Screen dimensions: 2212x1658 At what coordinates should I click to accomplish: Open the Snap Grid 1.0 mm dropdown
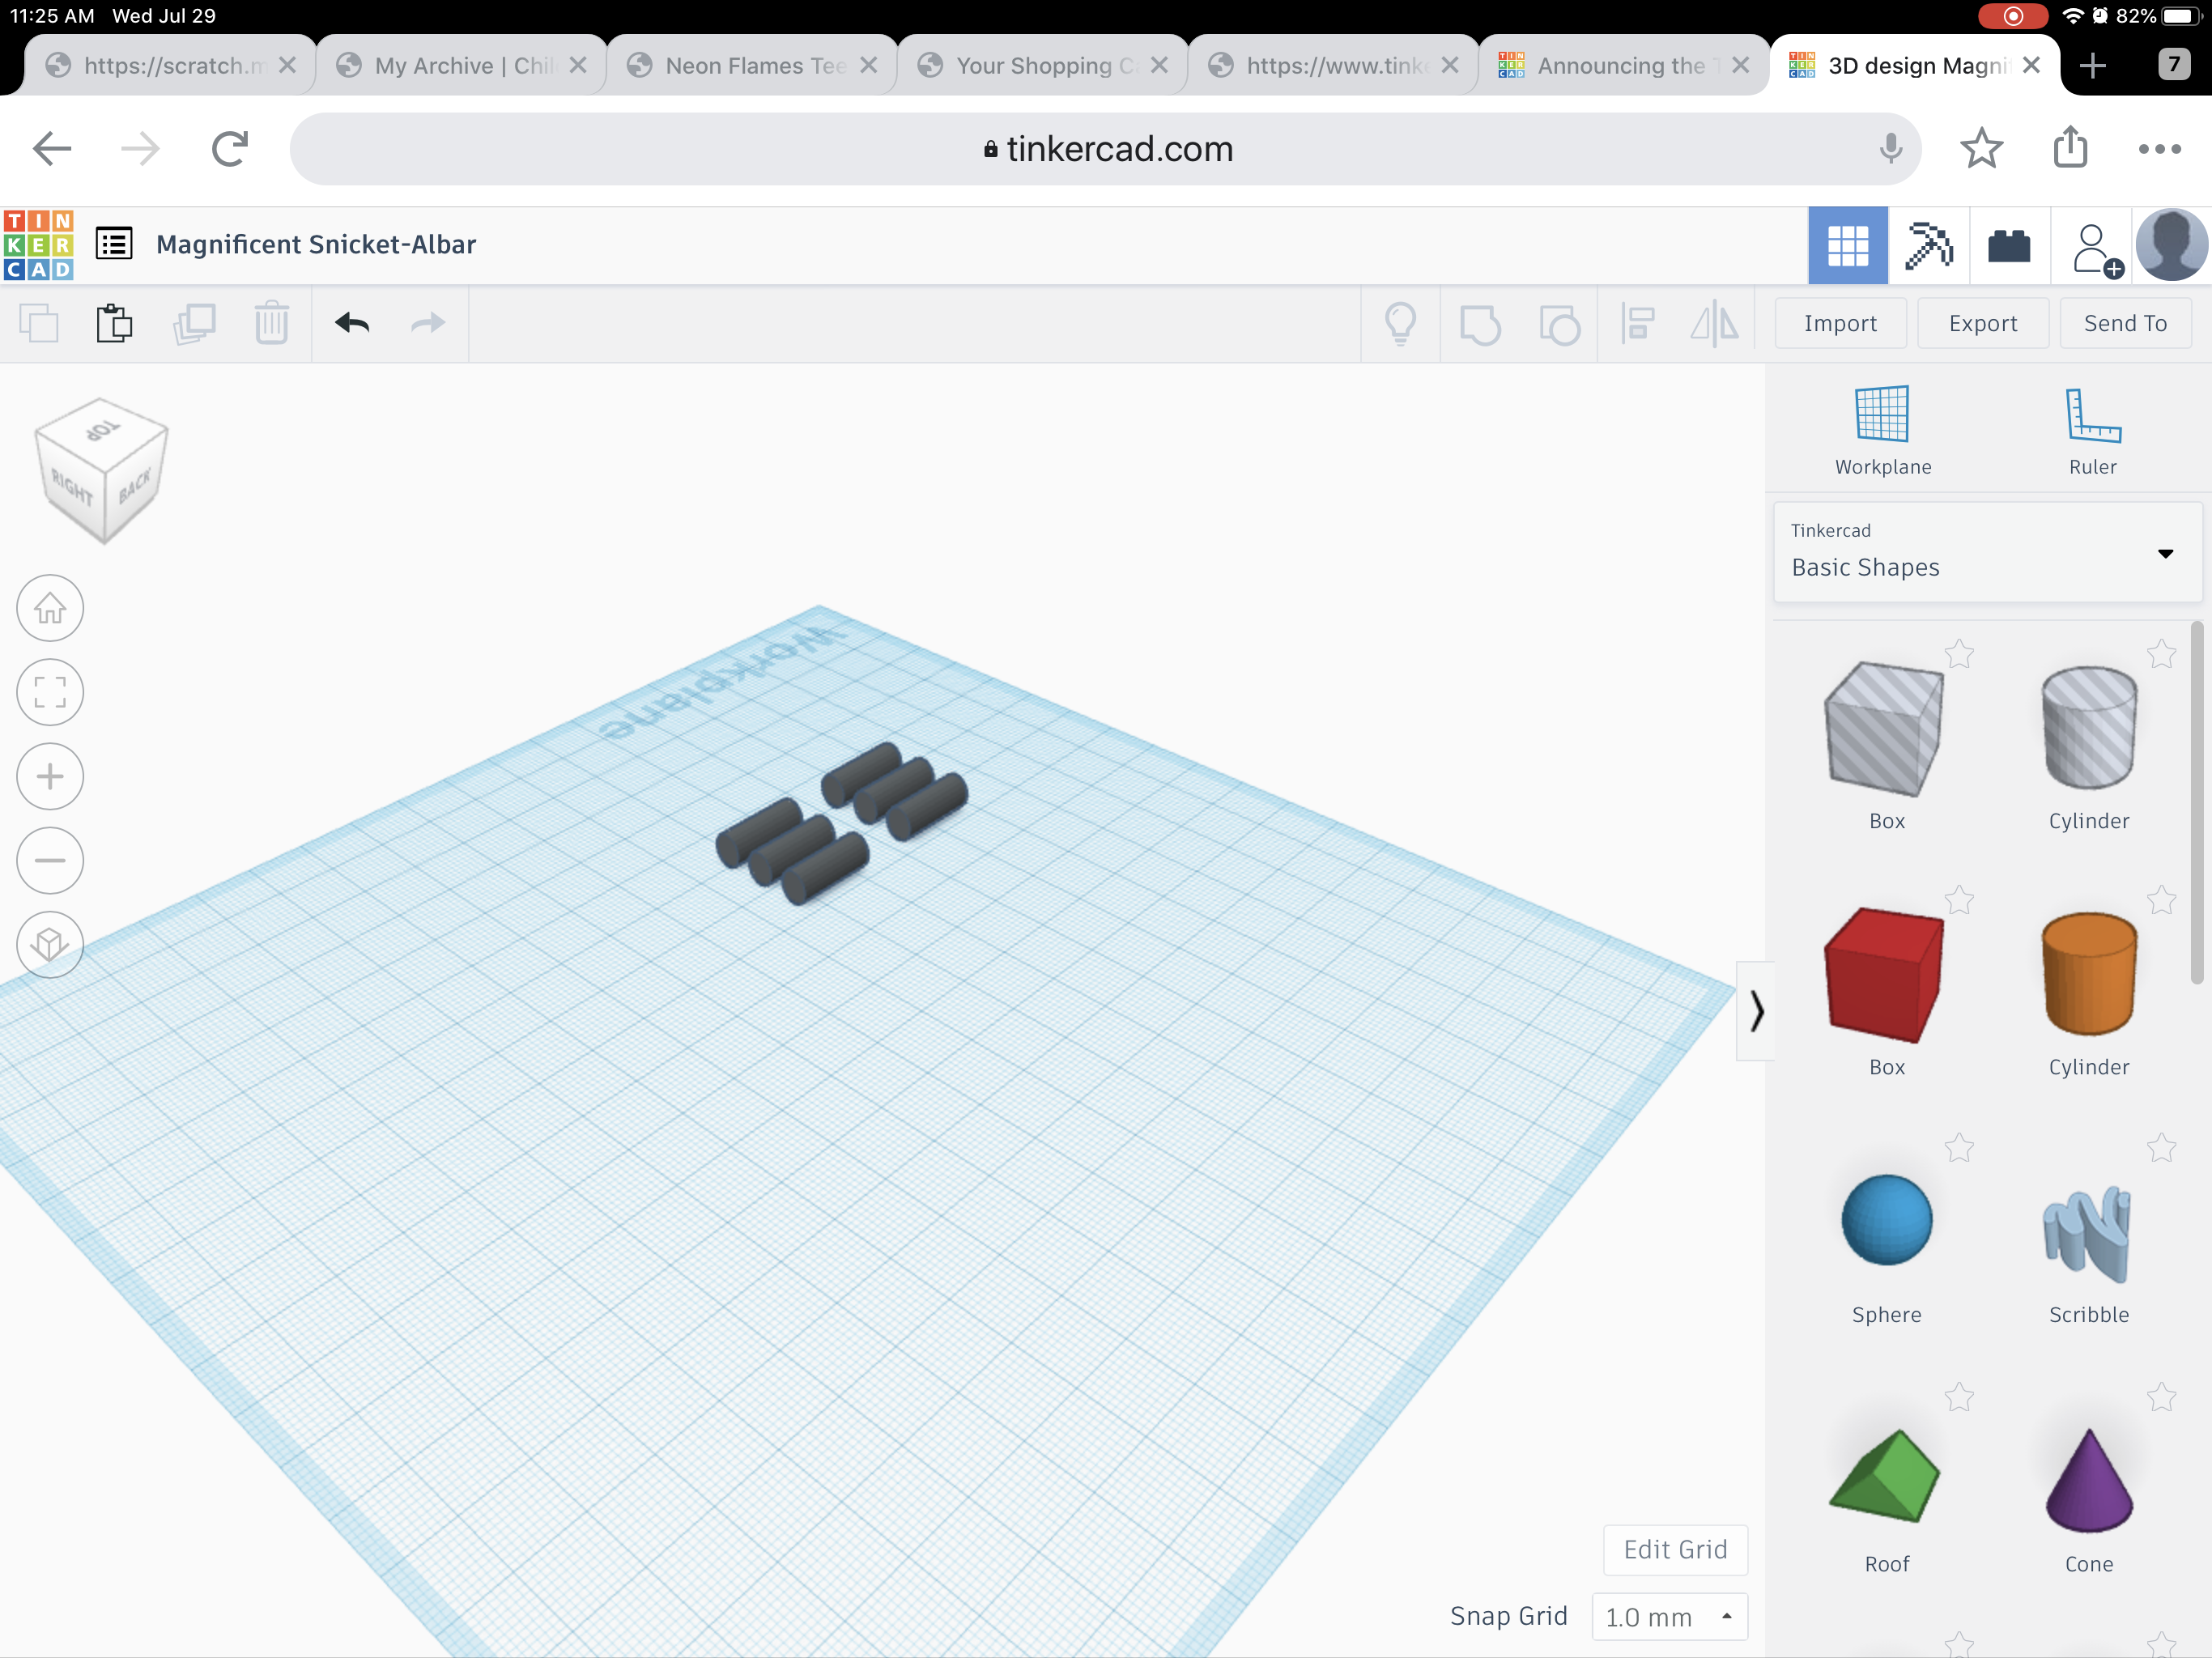click(x=1669, y=1616)
